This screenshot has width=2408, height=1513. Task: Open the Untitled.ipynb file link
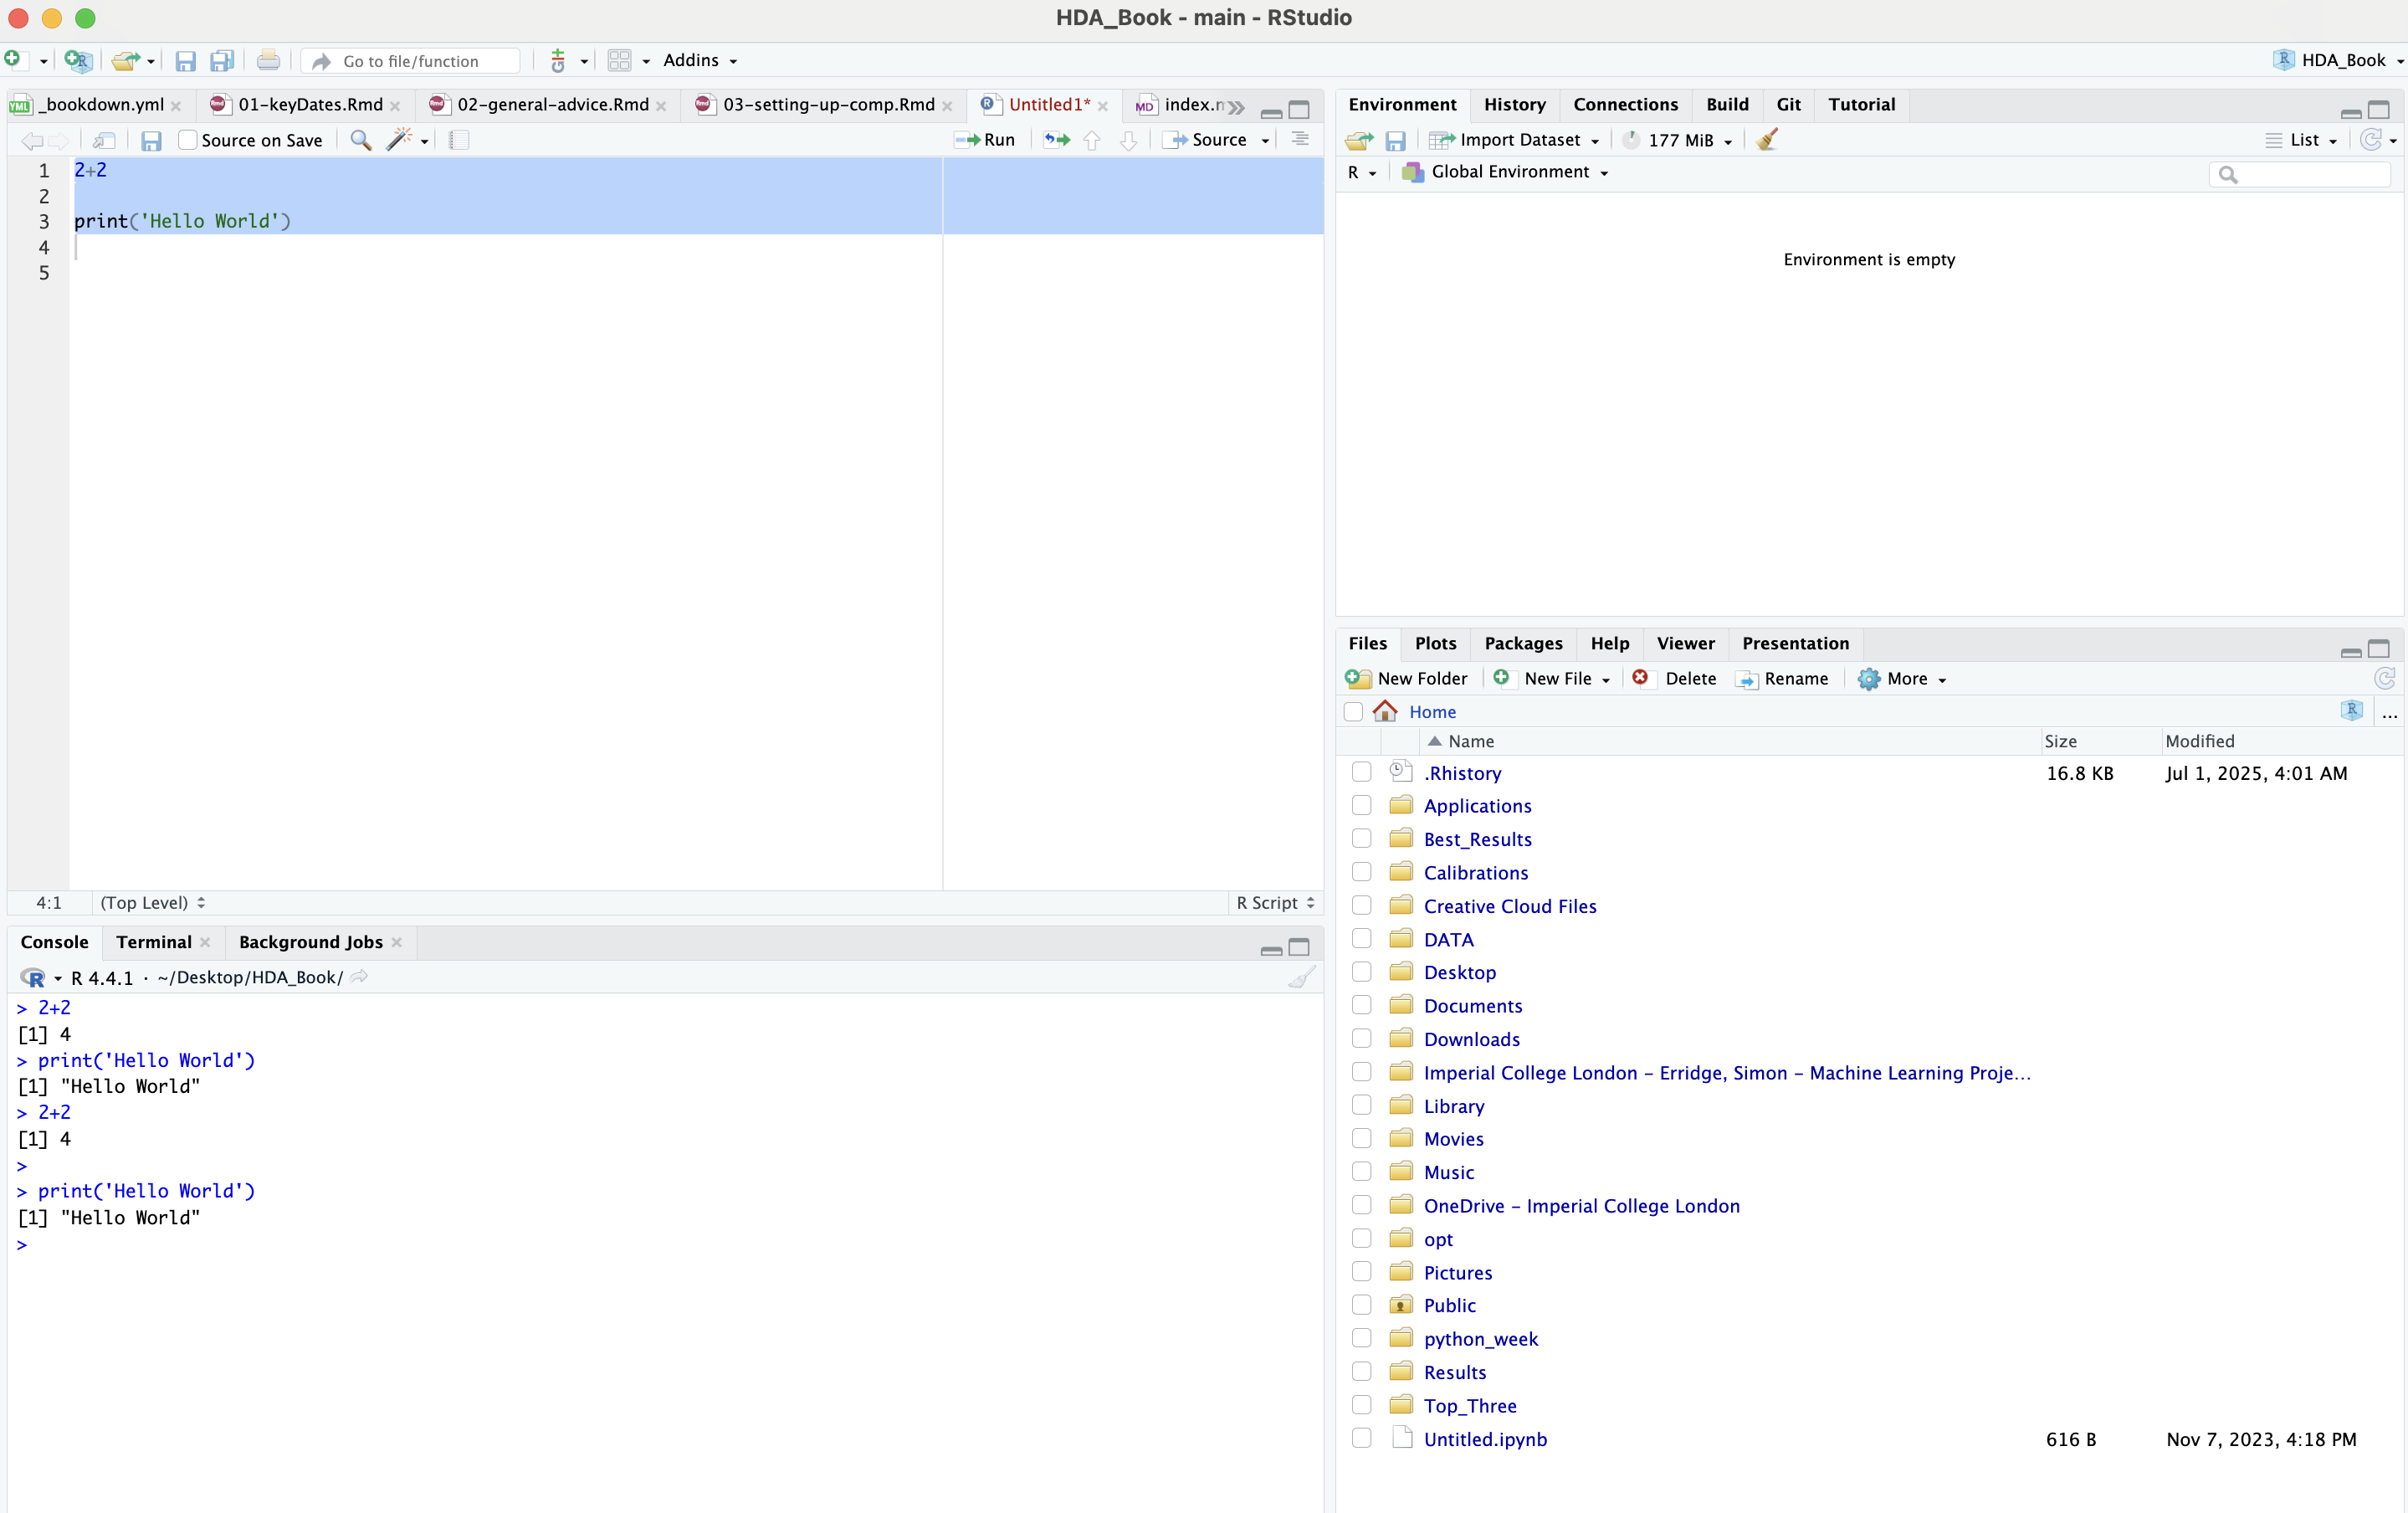pyautogui.click(x=1485, y=1439)
